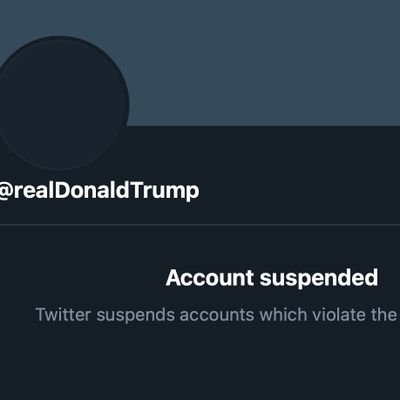
Task: Click the word "suspends" in the description
Action: point(135,316)
